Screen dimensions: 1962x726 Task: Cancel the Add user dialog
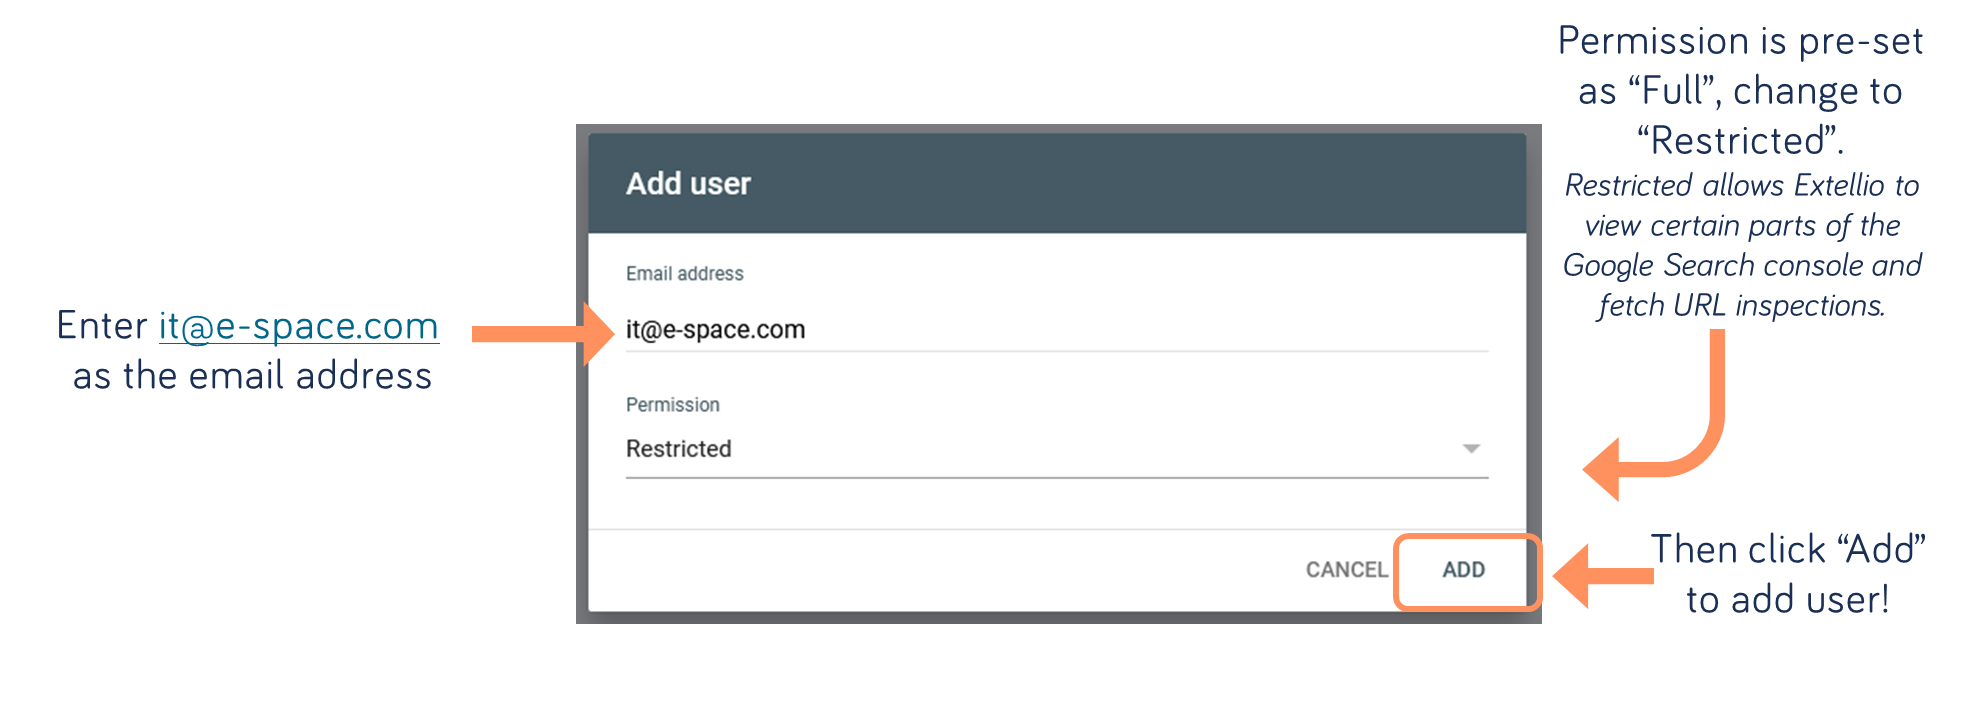tap(1346, 570)
